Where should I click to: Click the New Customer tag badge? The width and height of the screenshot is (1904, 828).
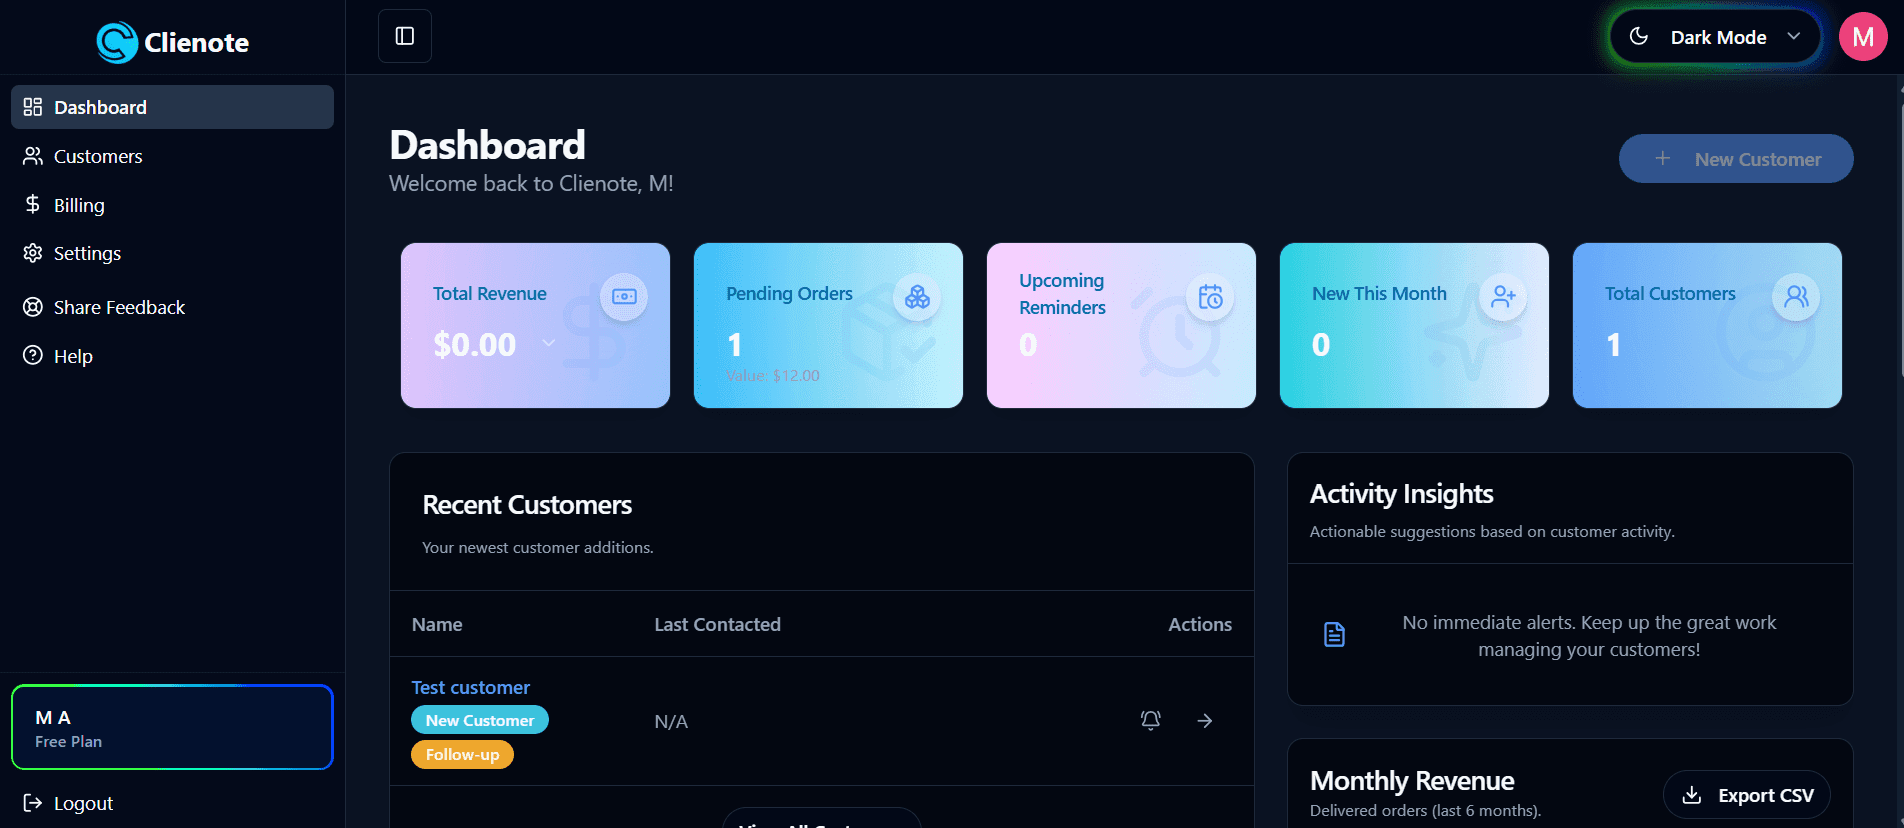480,720
